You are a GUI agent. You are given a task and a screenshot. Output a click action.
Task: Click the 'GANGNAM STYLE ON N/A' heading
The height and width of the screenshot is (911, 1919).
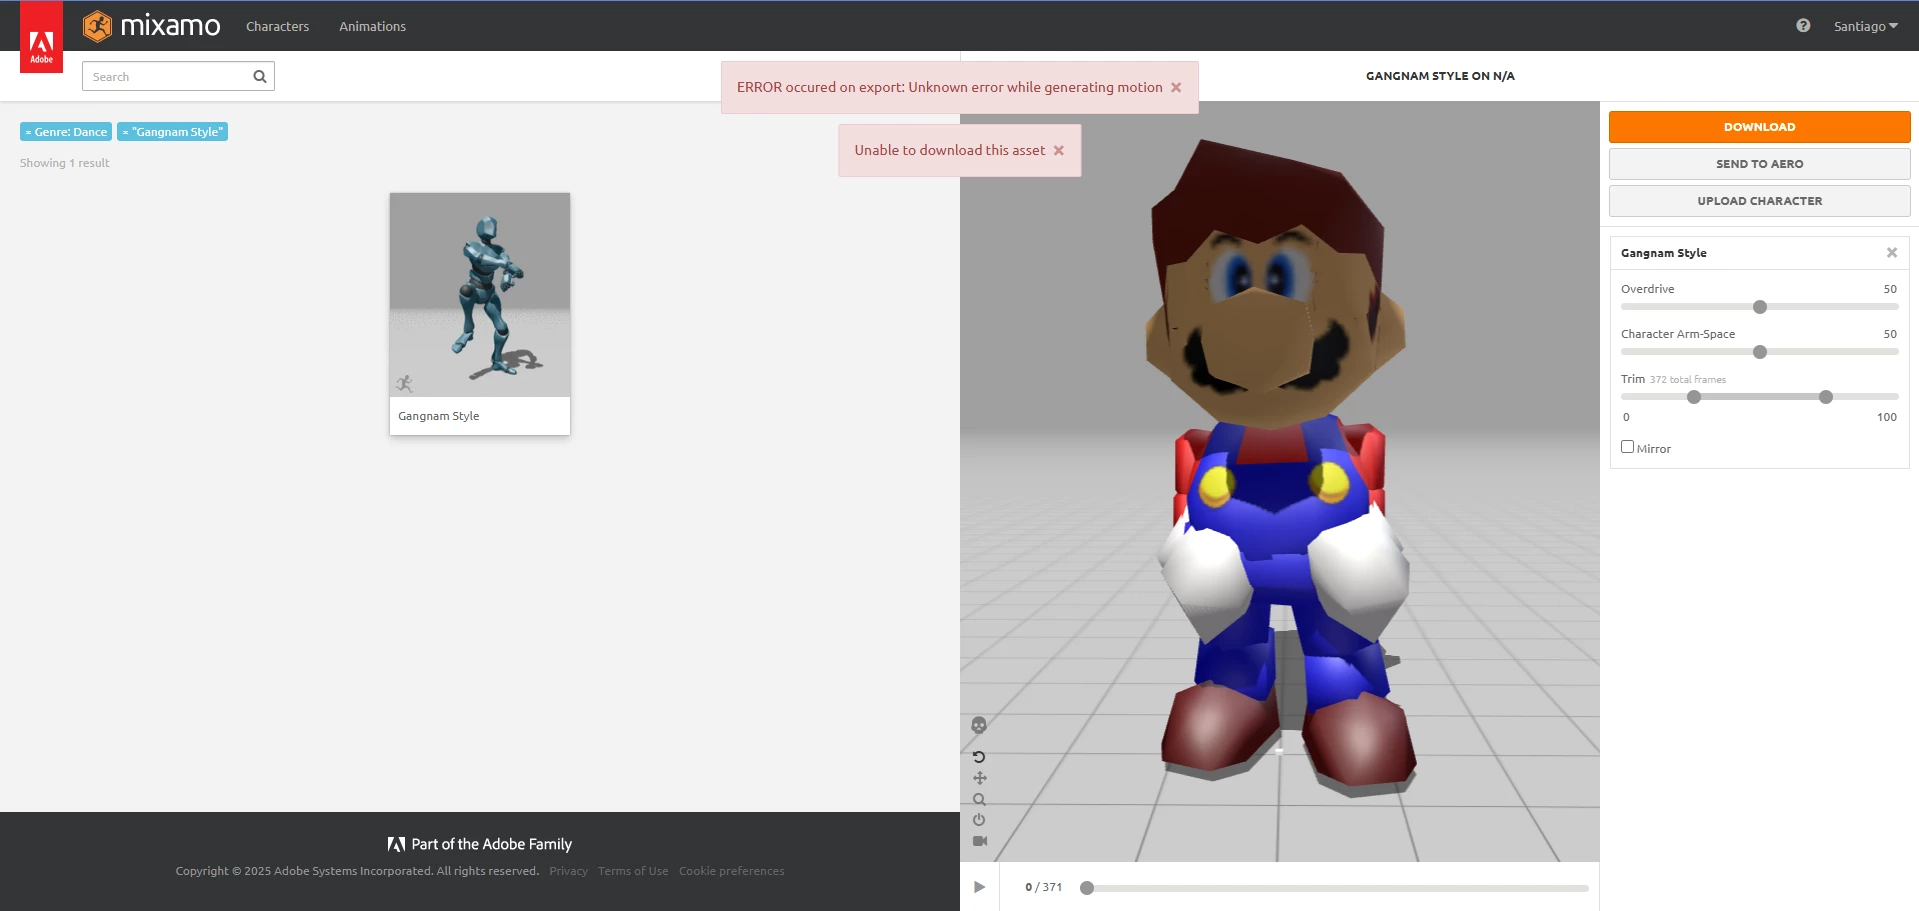click(x=1440, y=76)
